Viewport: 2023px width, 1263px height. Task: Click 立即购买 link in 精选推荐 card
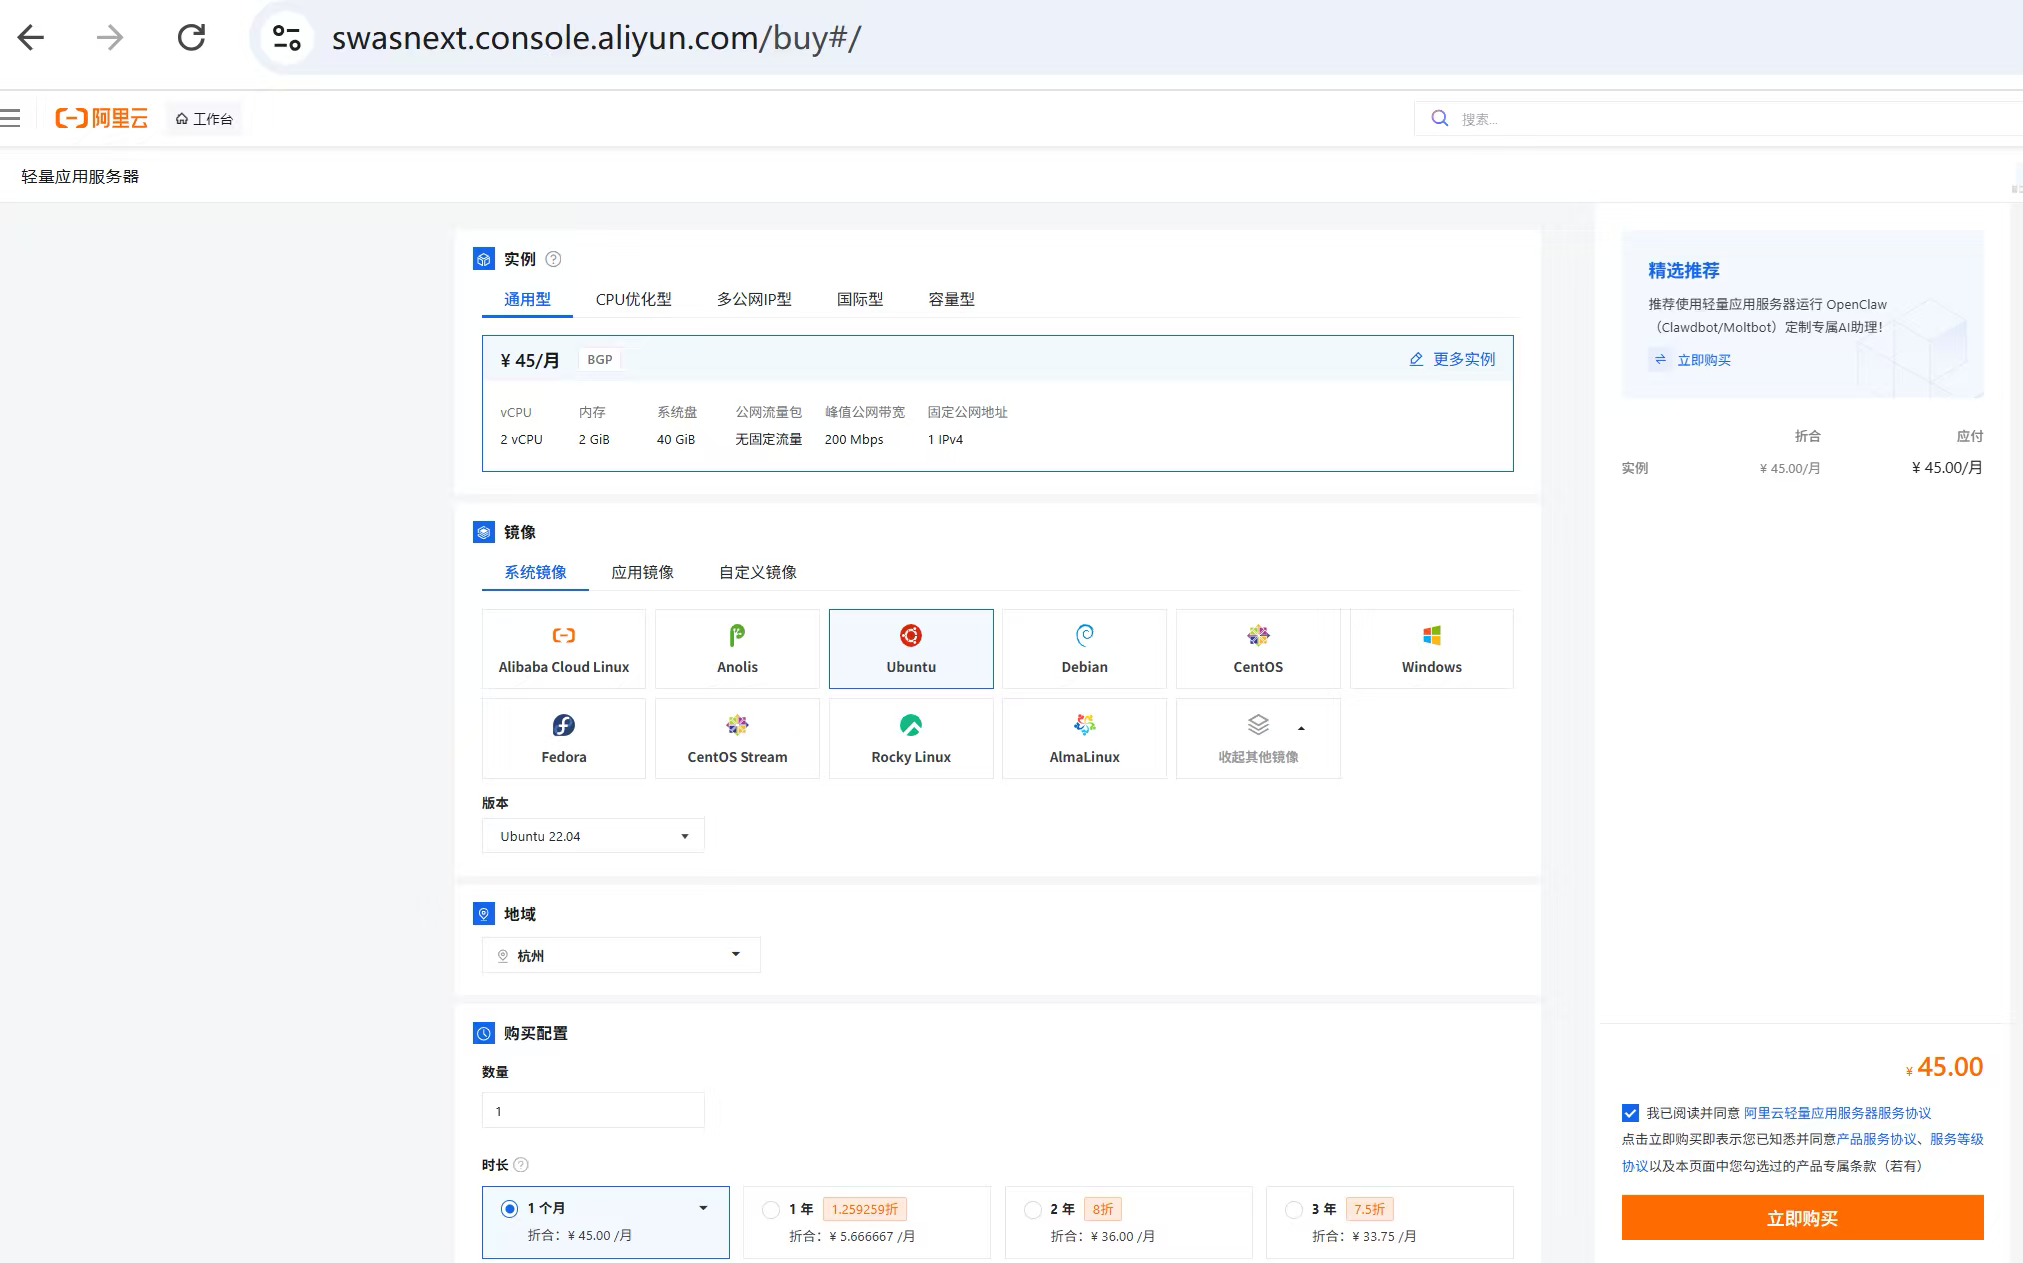pos(1703,360)
